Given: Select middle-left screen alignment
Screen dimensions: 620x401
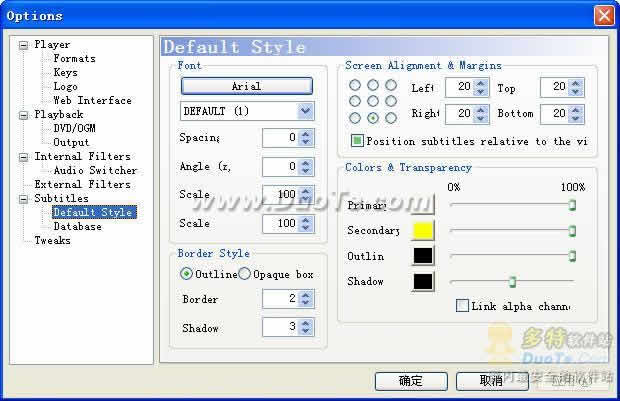Looking at the screenshot, I should (x=355, y=101).
